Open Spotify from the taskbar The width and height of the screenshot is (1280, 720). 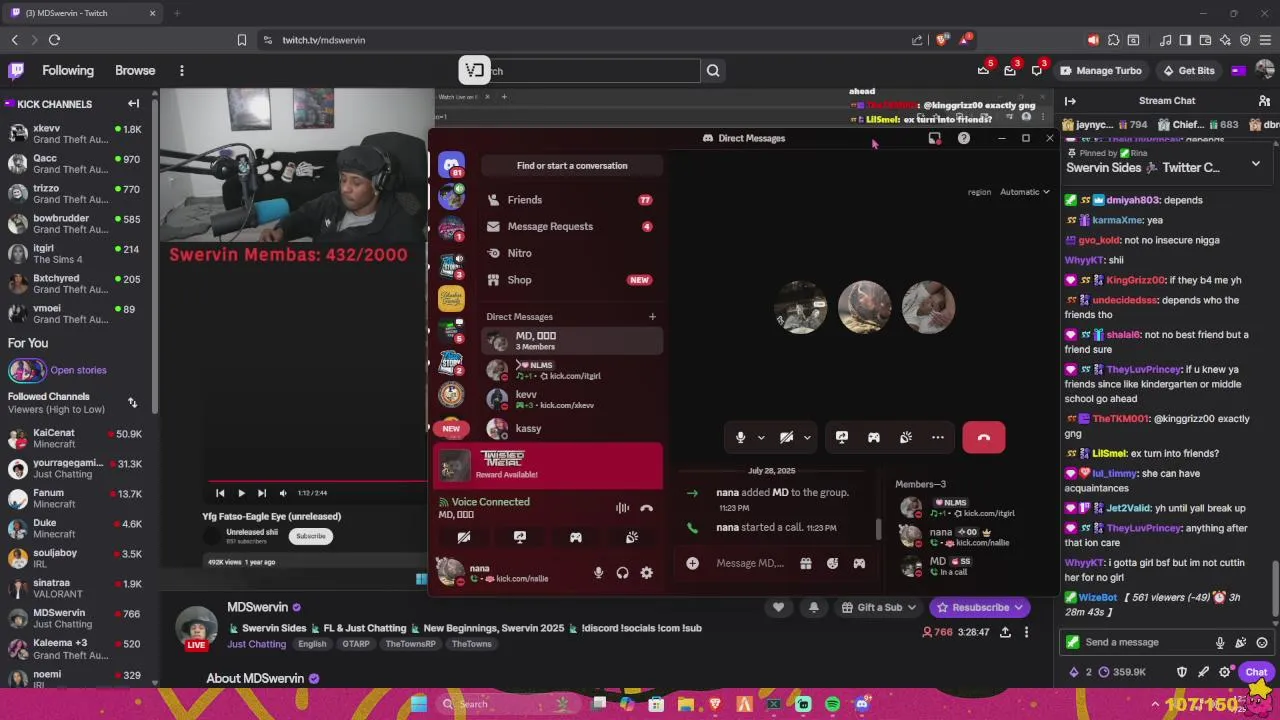point(832,704)
